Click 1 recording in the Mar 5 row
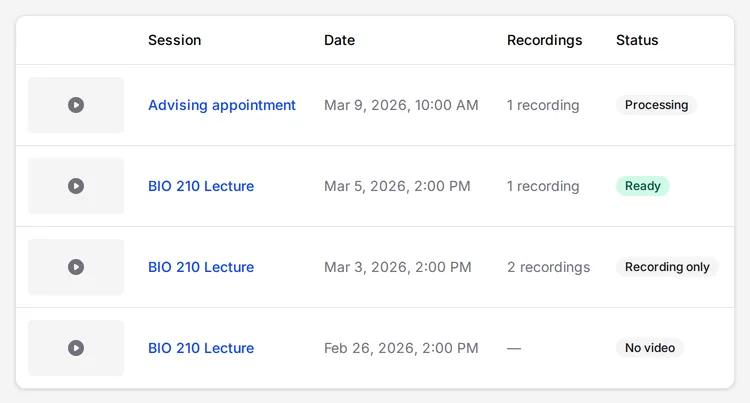Viewport: 750px width, 403px height. click(x=543, y=186)
